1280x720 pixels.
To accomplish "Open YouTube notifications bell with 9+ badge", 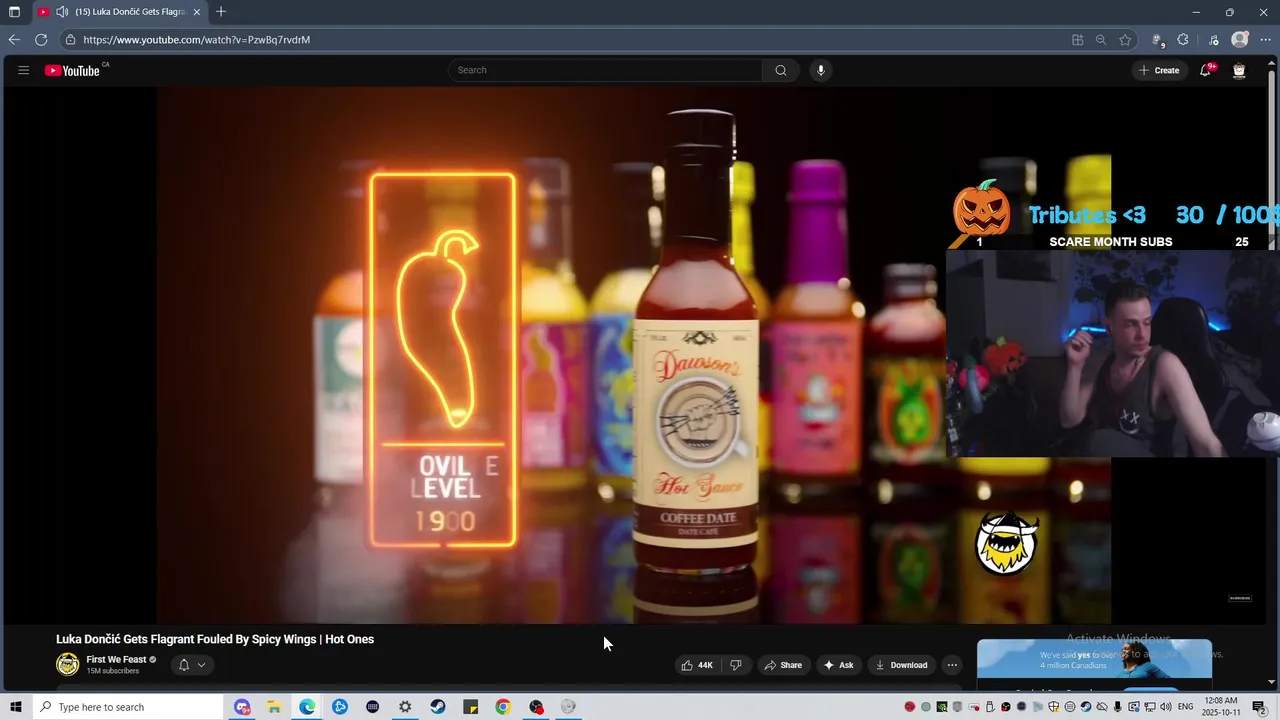I will click(1206, 70).
